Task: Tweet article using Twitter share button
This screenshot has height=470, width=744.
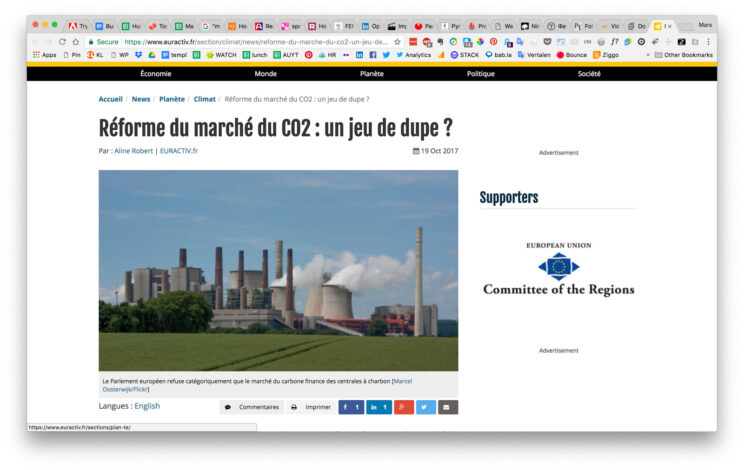Action: [426, 407]
